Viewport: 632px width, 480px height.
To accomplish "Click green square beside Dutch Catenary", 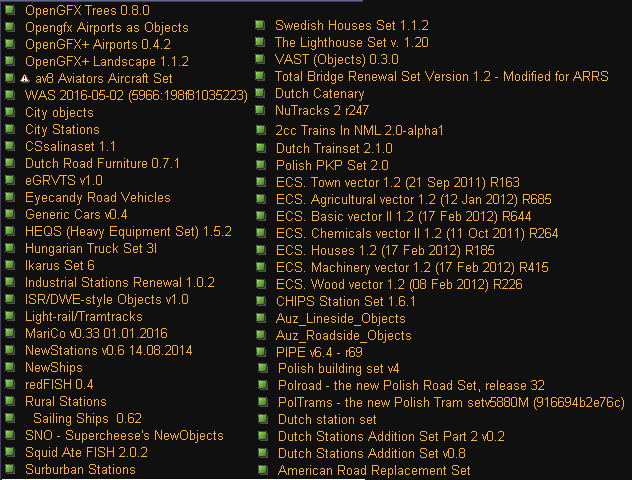I will pyautogui.click(x=260, y=93).
